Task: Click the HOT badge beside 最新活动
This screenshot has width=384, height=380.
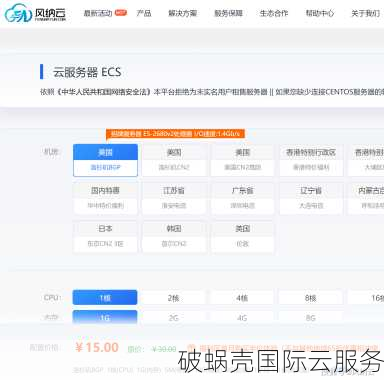Action: [121, 13]
